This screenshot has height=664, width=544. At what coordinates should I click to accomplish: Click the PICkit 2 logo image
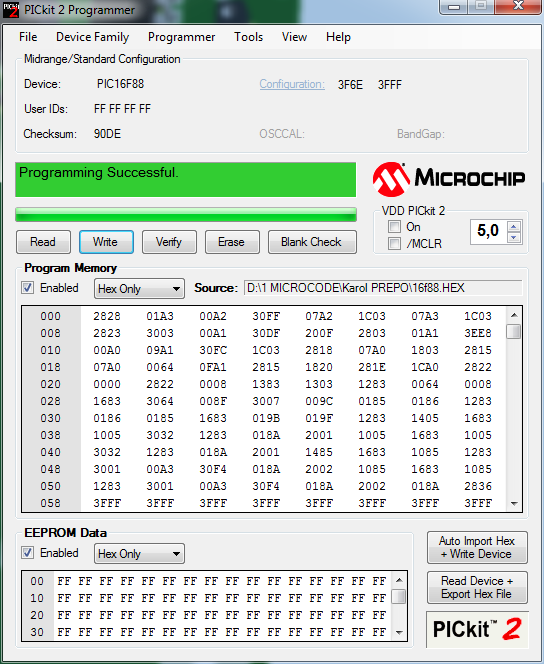[x=478, y=629]
